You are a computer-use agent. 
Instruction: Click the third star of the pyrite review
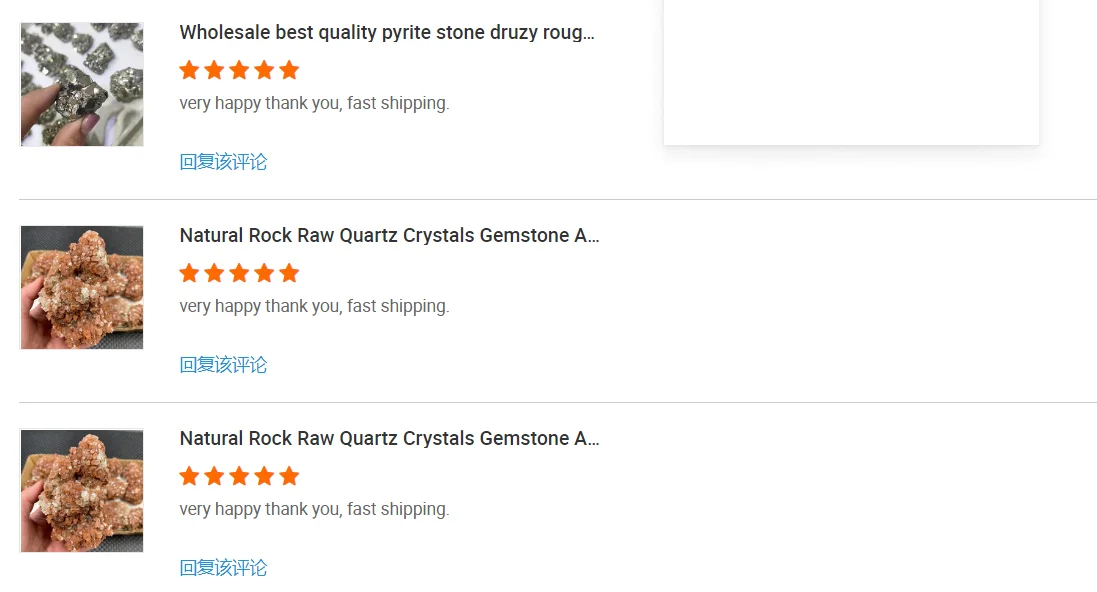pyautogui.click(x=239, y=70)
